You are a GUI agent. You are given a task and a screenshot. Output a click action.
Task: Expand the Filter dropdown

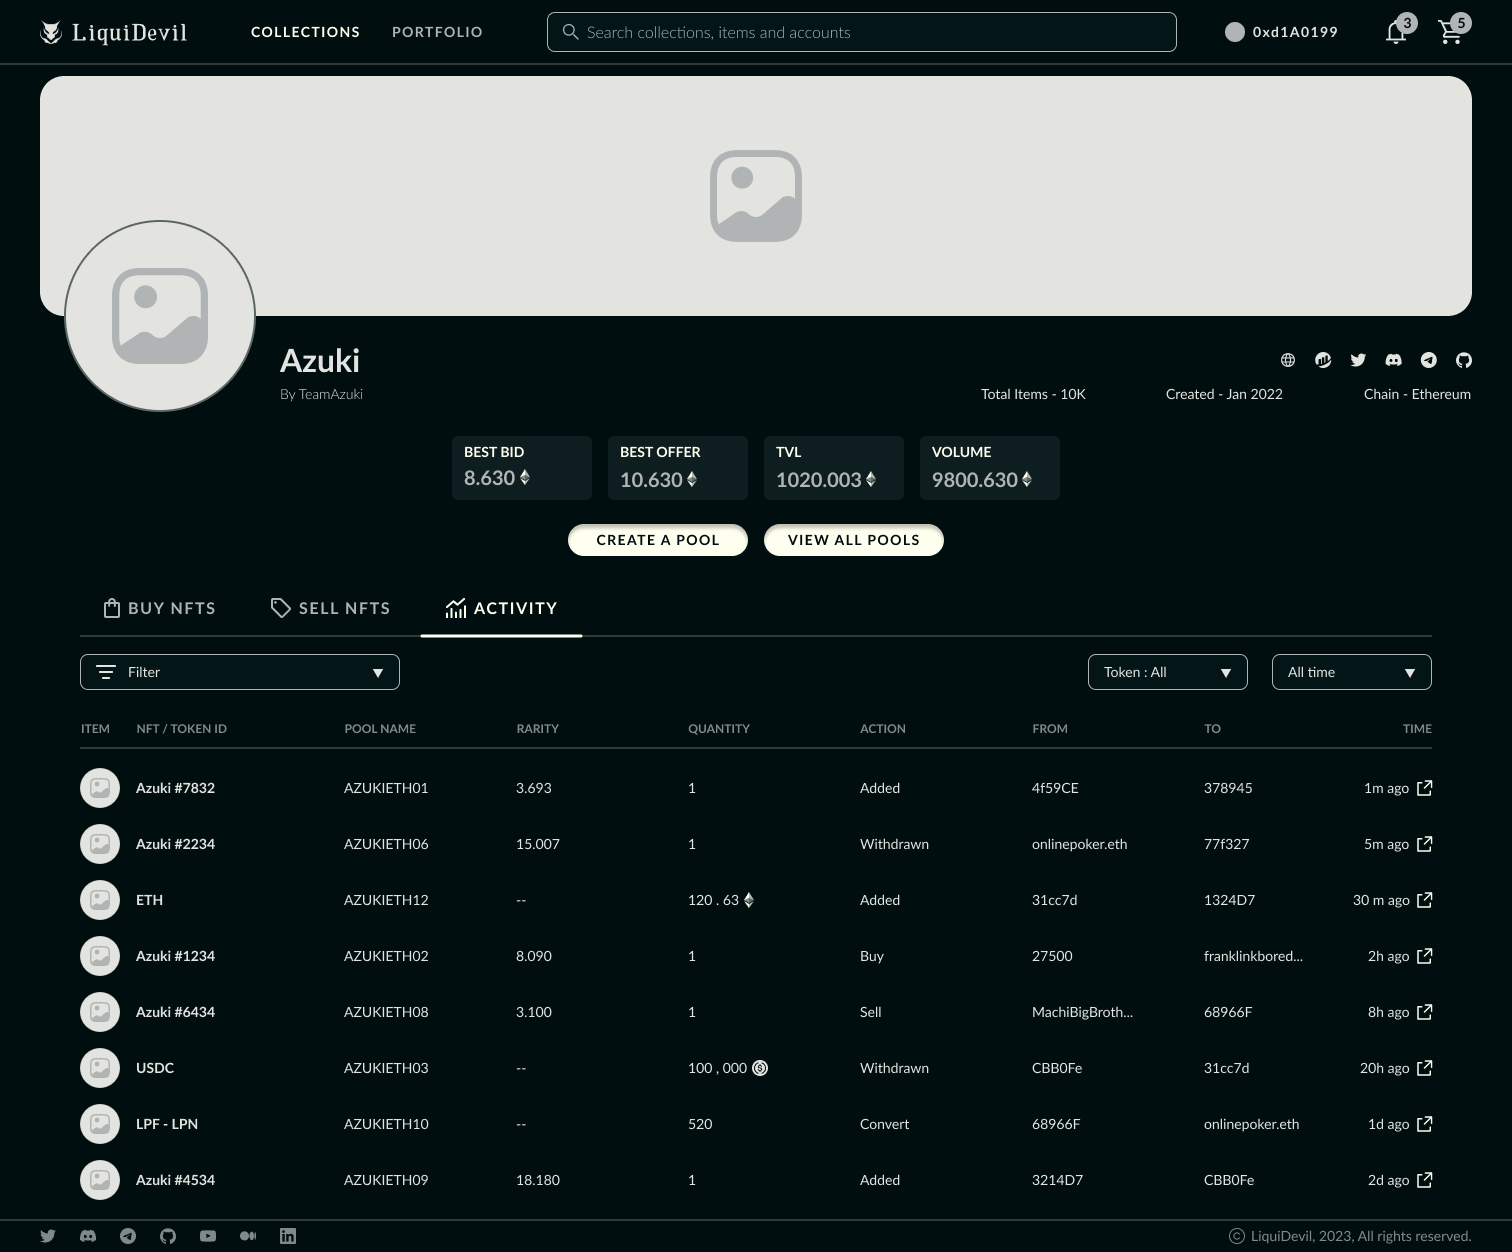click(240, 672)
